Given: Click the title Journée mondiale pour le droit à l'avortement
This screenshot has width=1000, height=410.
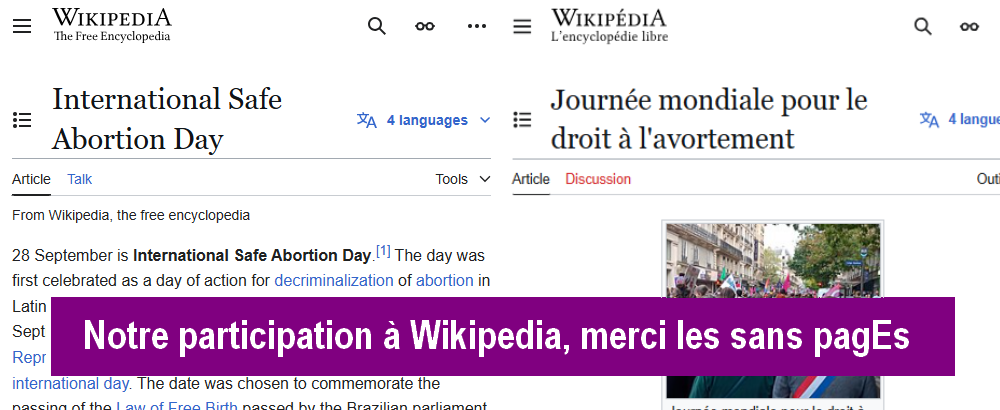Looking at the screenshot, I should [x=709, y=119].
